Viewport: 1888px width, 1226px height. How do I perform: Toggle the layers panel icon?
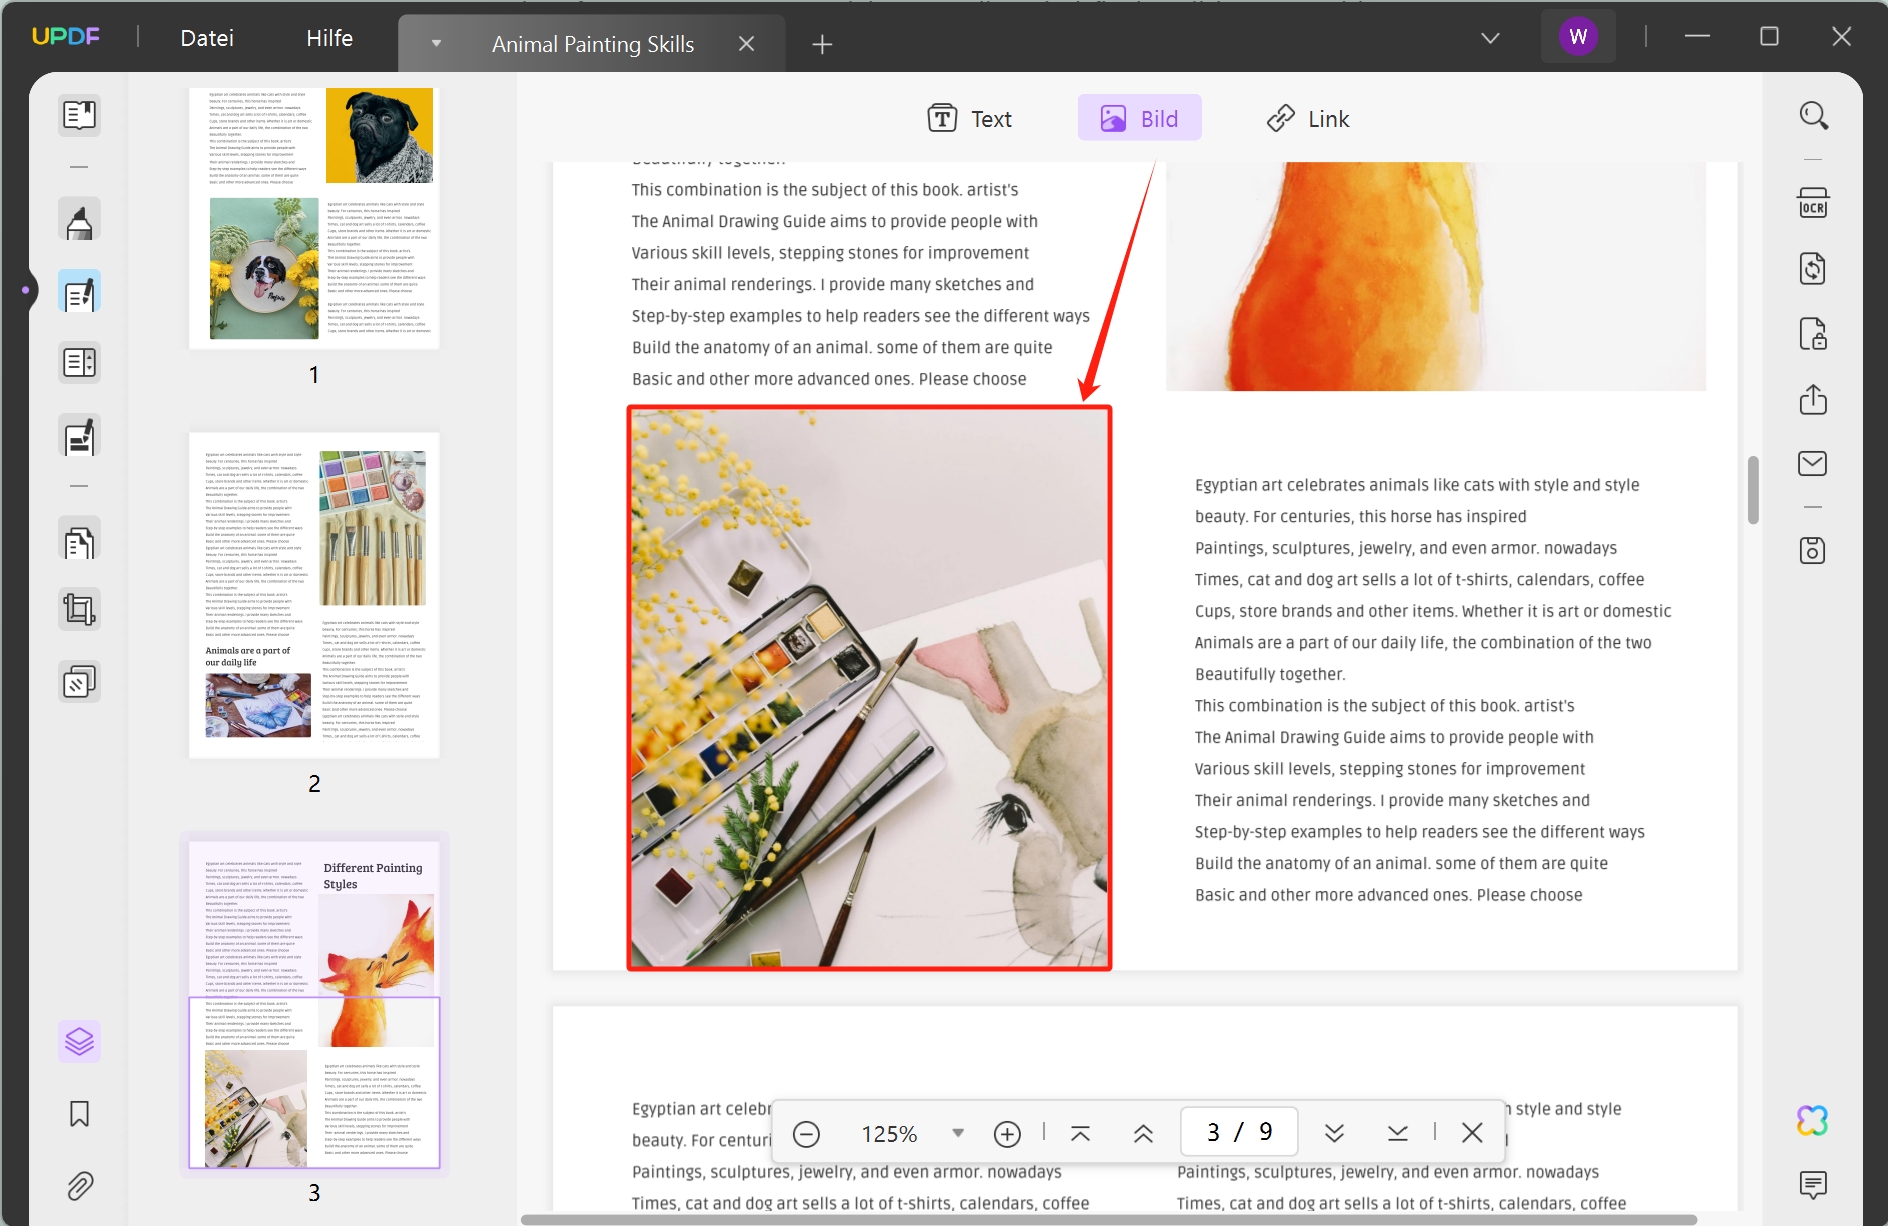pyautogui.click(x=79, y=1042)
